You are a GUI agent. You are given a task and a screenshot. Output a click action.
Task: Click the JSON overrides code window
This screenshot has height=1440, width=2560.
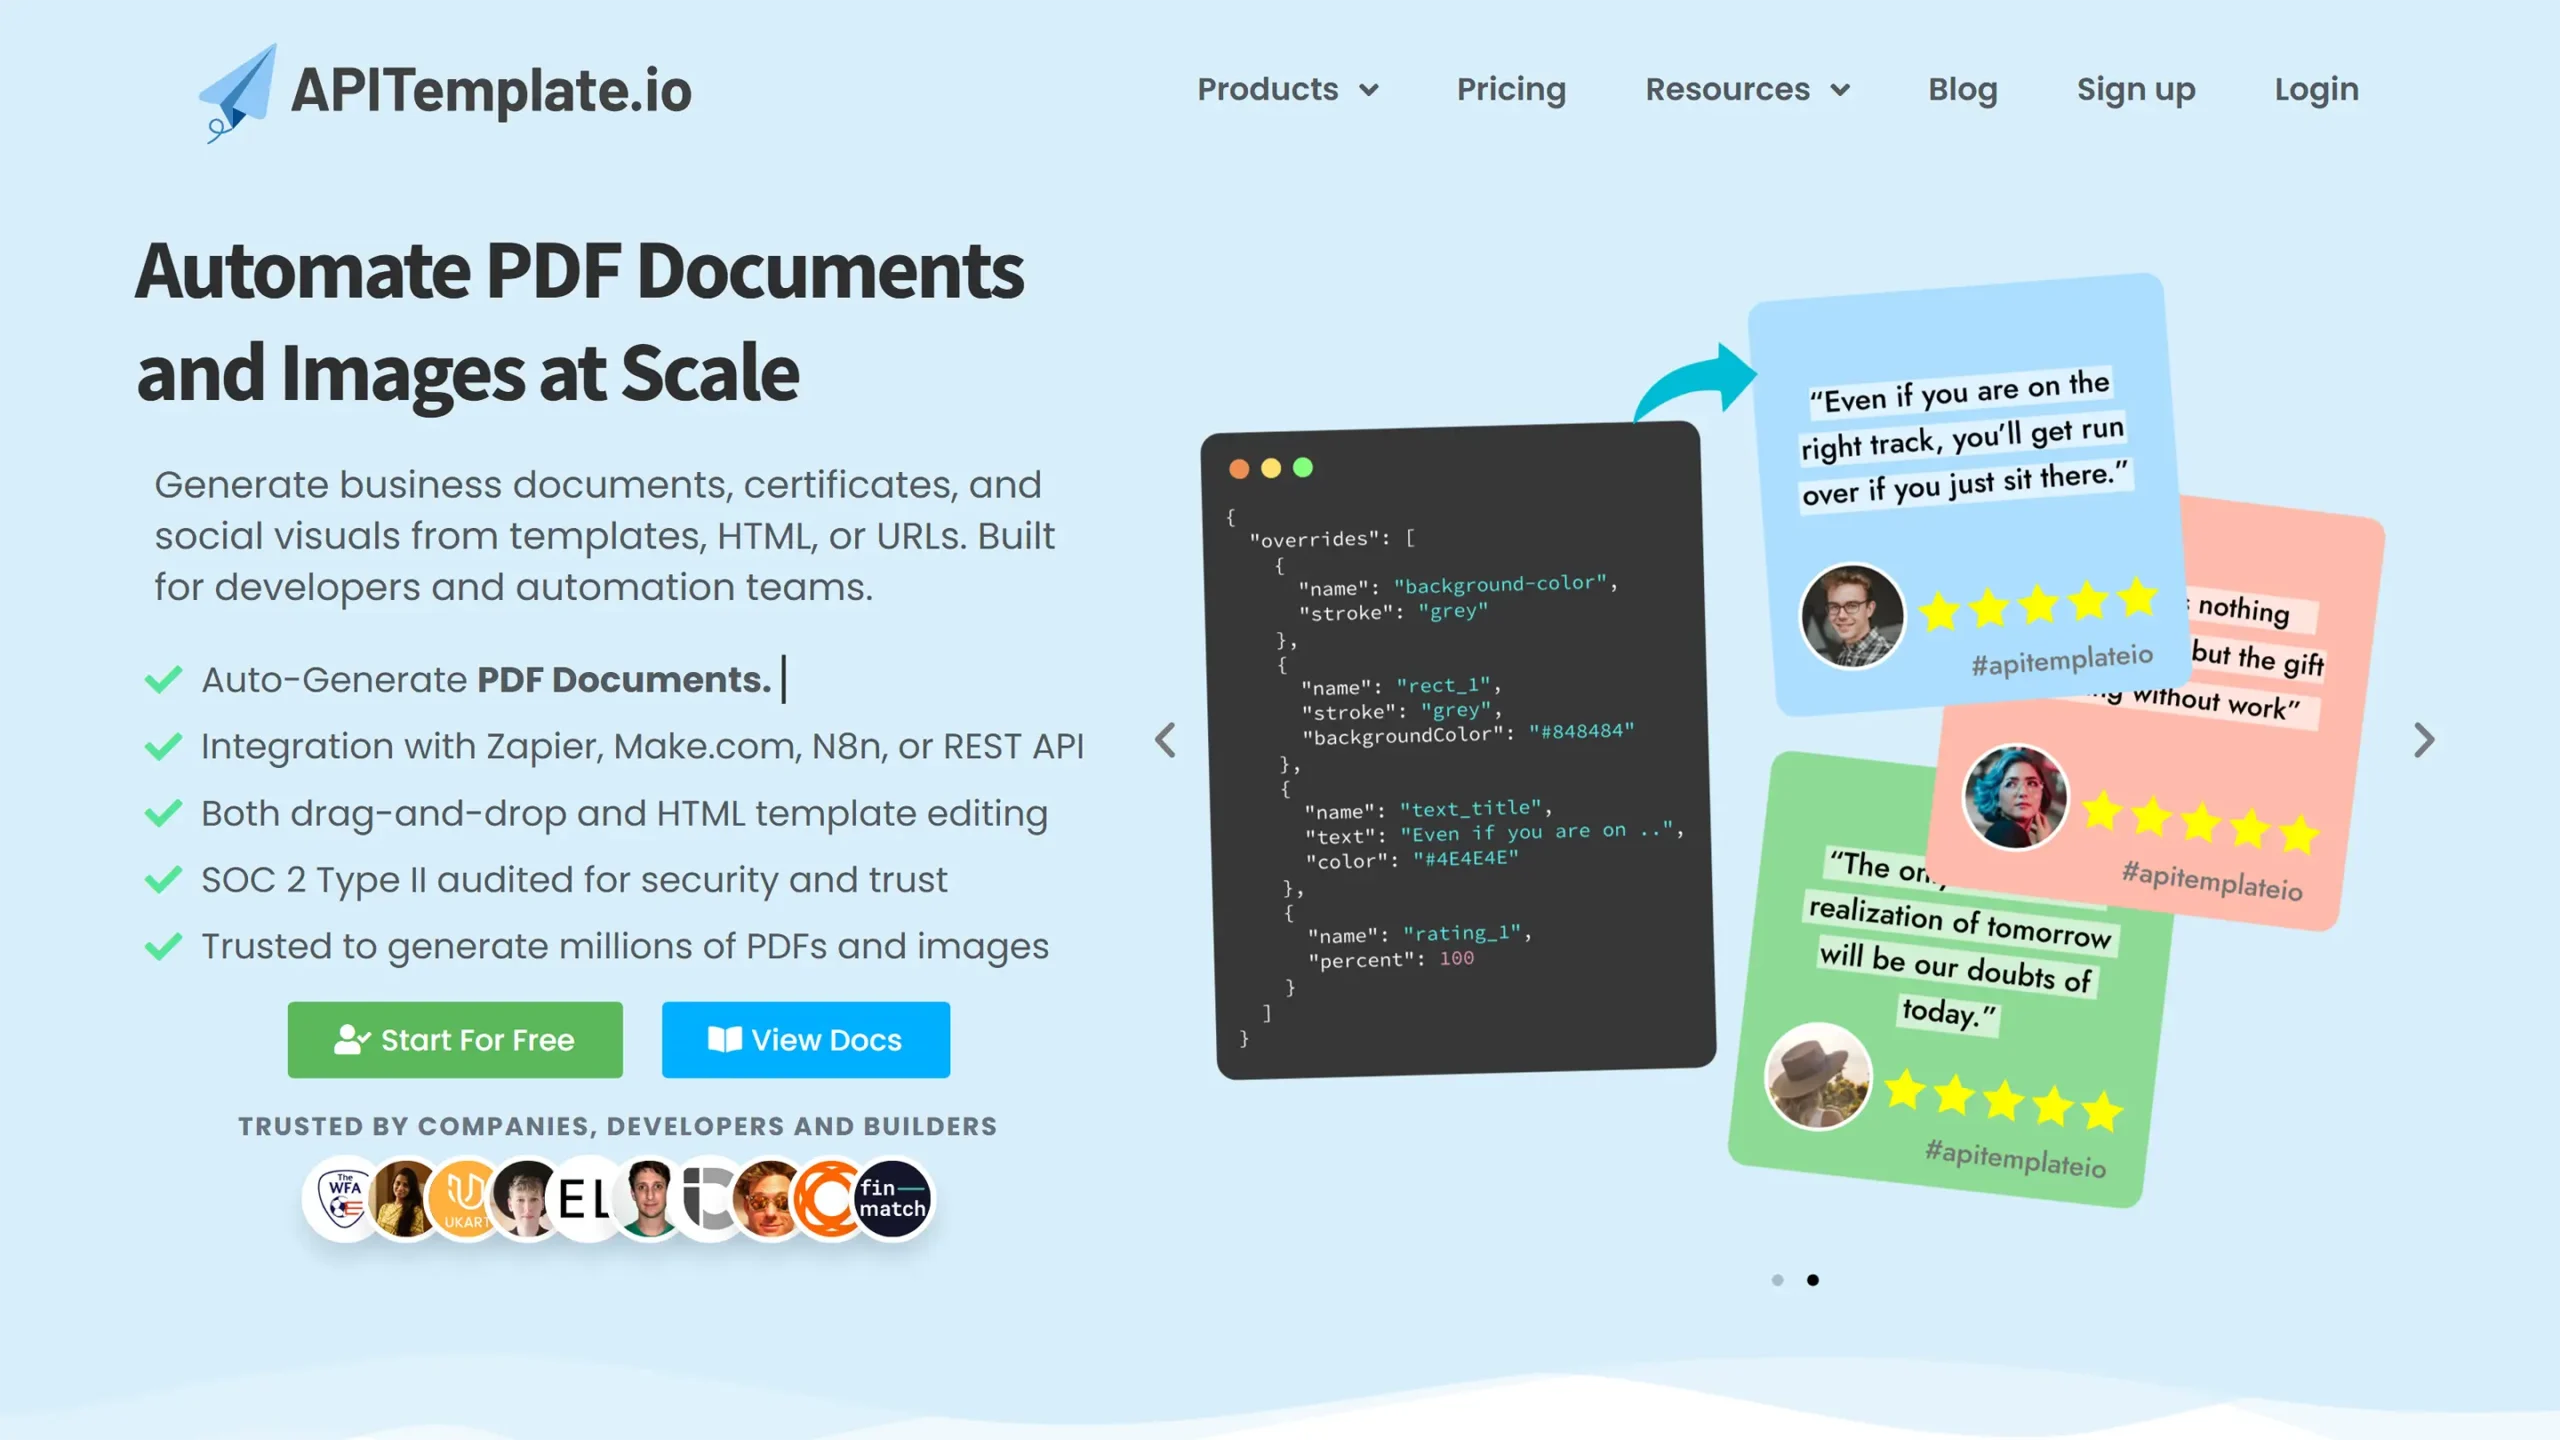1458,750
